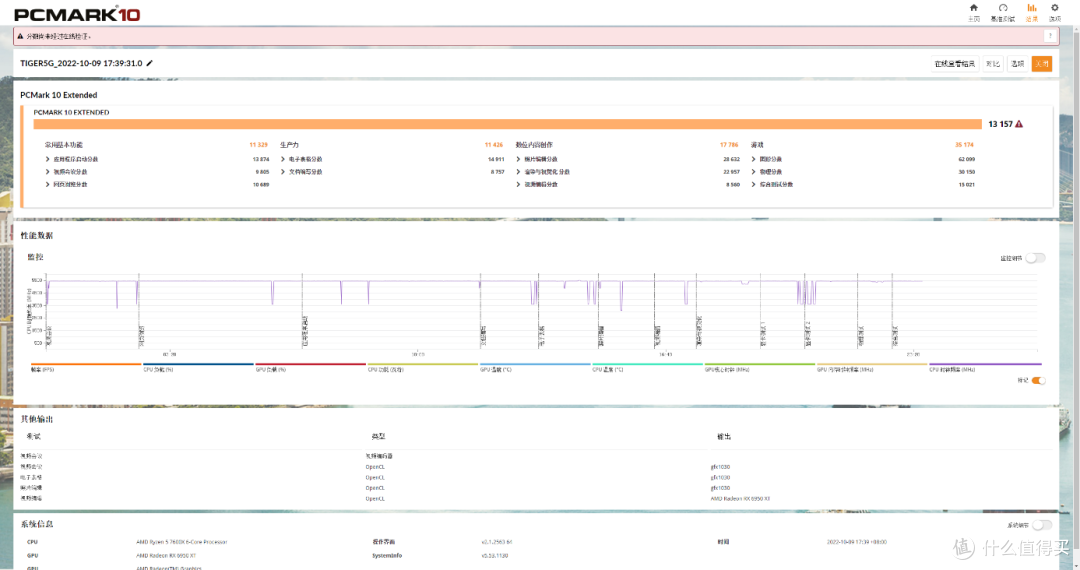
Task: Click the PCMARK 10 logo
Action: coord(77,14)
